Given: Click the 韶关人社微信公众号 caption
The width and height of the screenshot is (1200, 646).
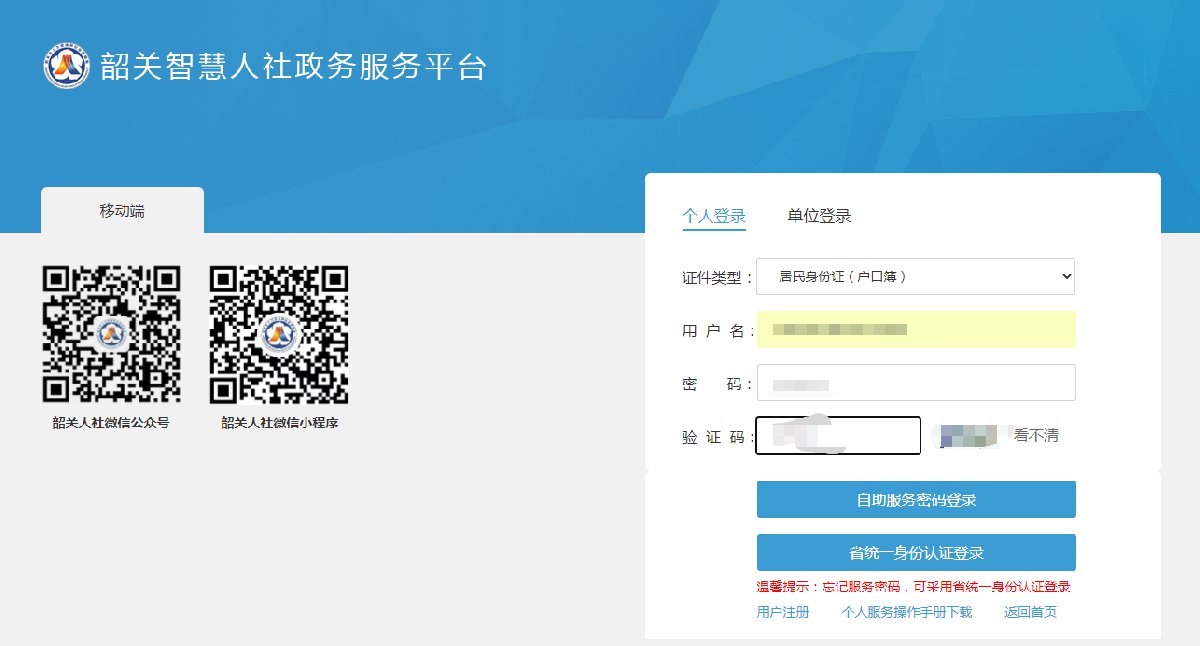Looking at the screenshot, I should click(111, 423).
